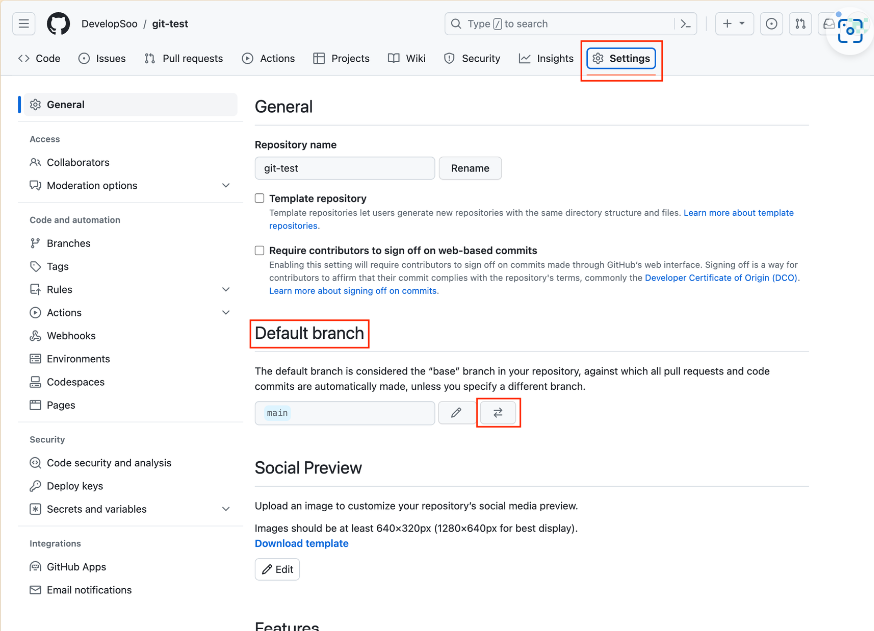Click the Codespaces icon in sidebar

(35, 382)
